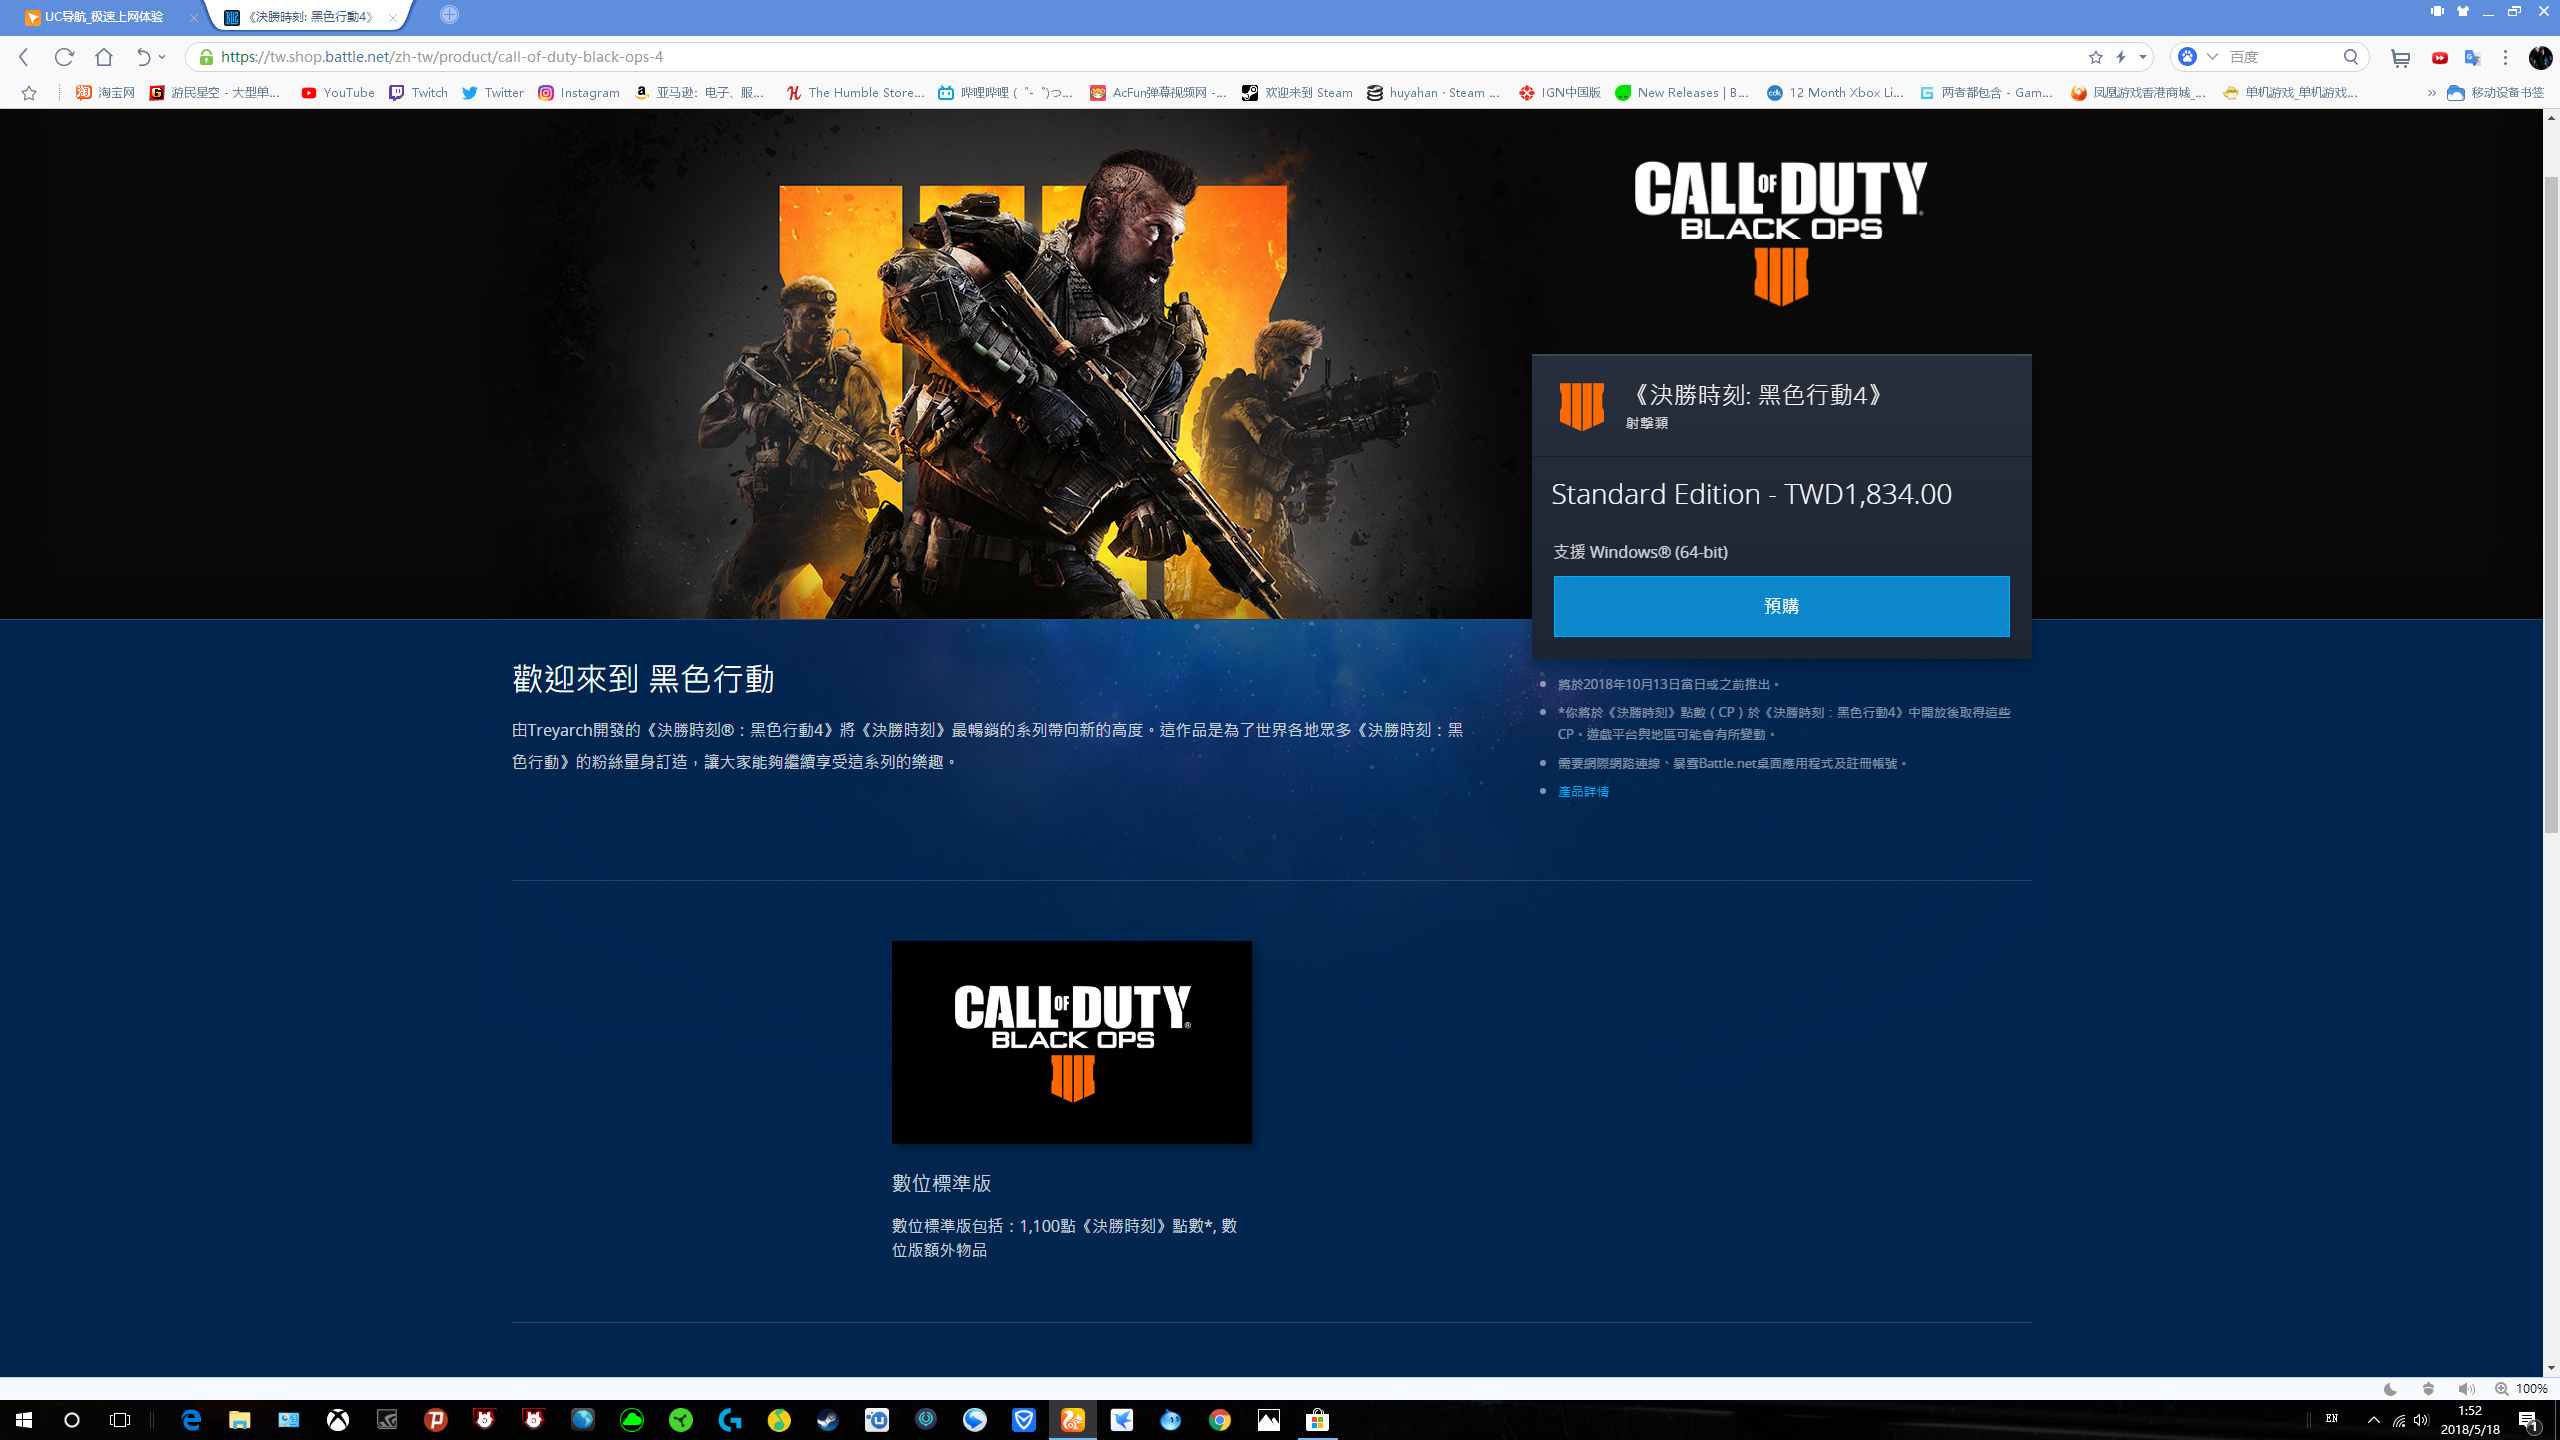Click the Baidu paw search engine icon
This screenshot has width=2560, height=1440.
coord(2188,57)
